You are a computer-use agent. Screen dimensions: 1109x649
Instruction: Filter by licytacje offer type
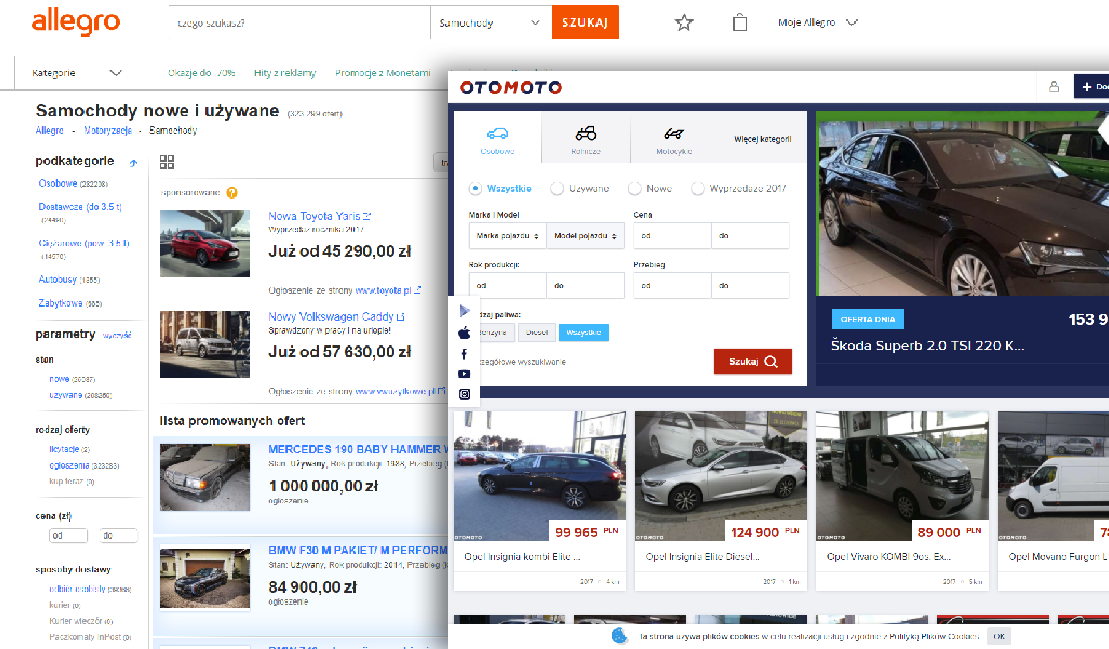64,449
